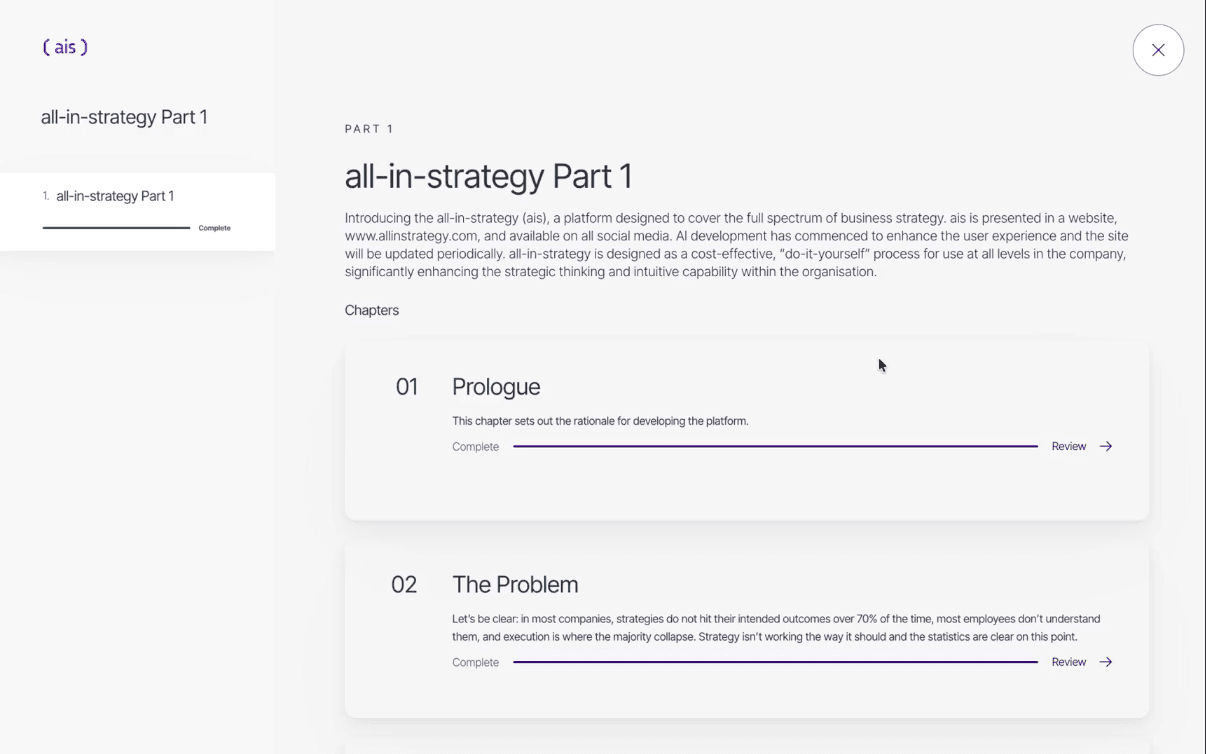Click the ais logo
Image resolution: width=1206 pixels, height=754 pixels.
[x=65, y=47]
